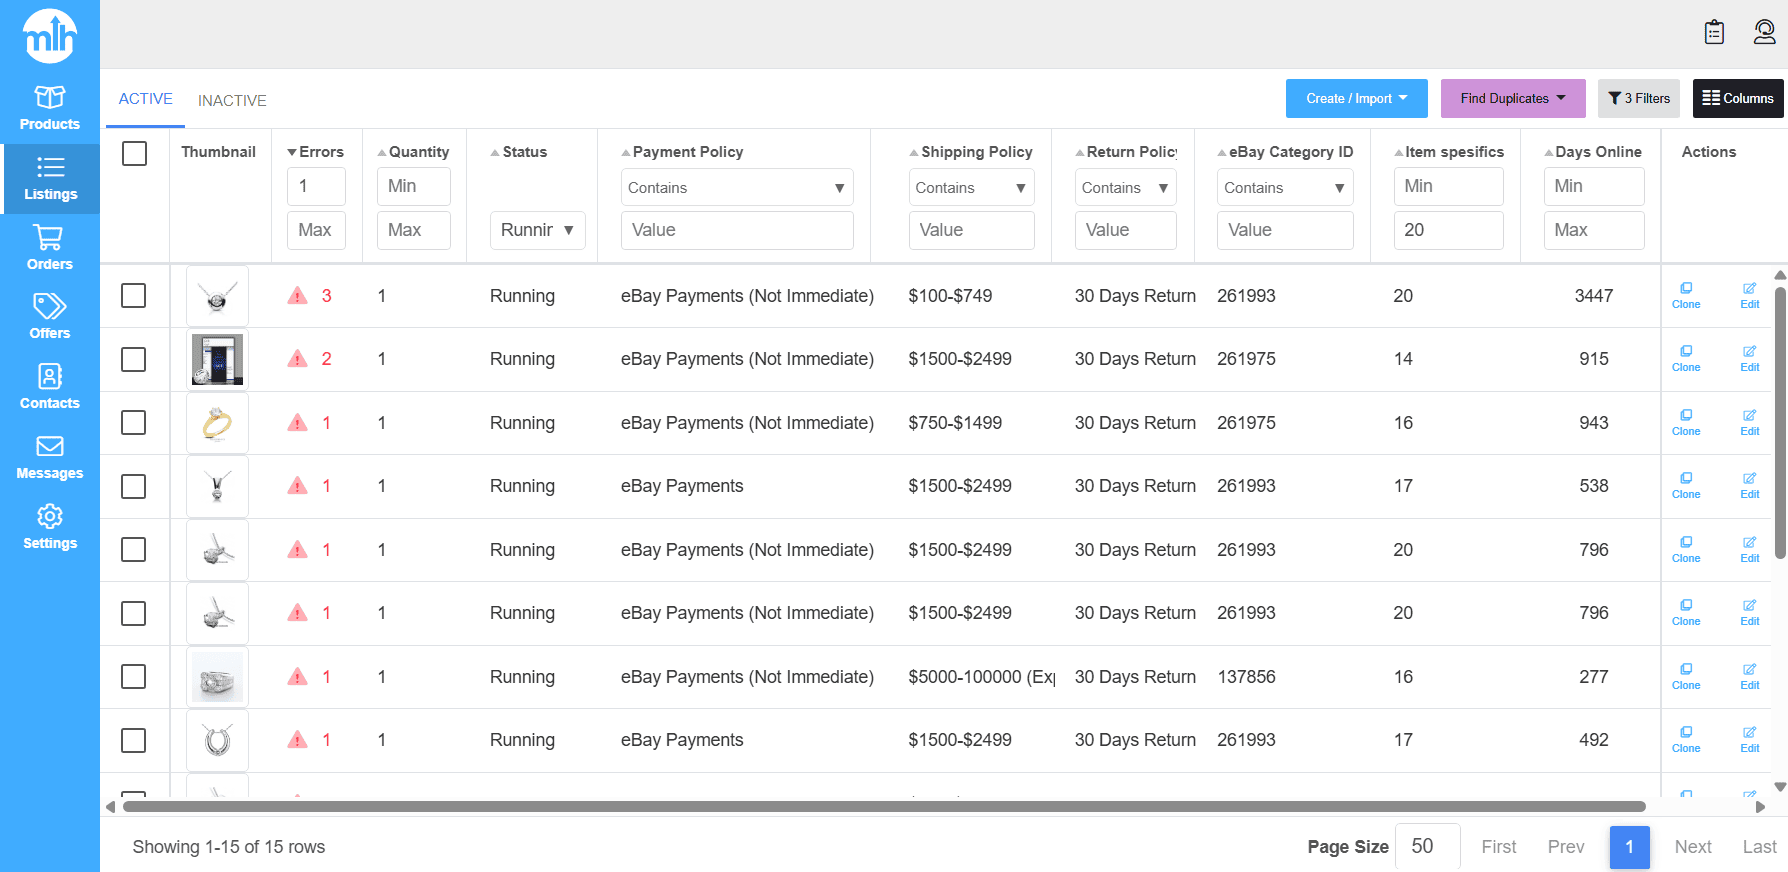
Task: Open the gold ring thumbnail for $750-$1499 listing
Action: coord(217,423)
